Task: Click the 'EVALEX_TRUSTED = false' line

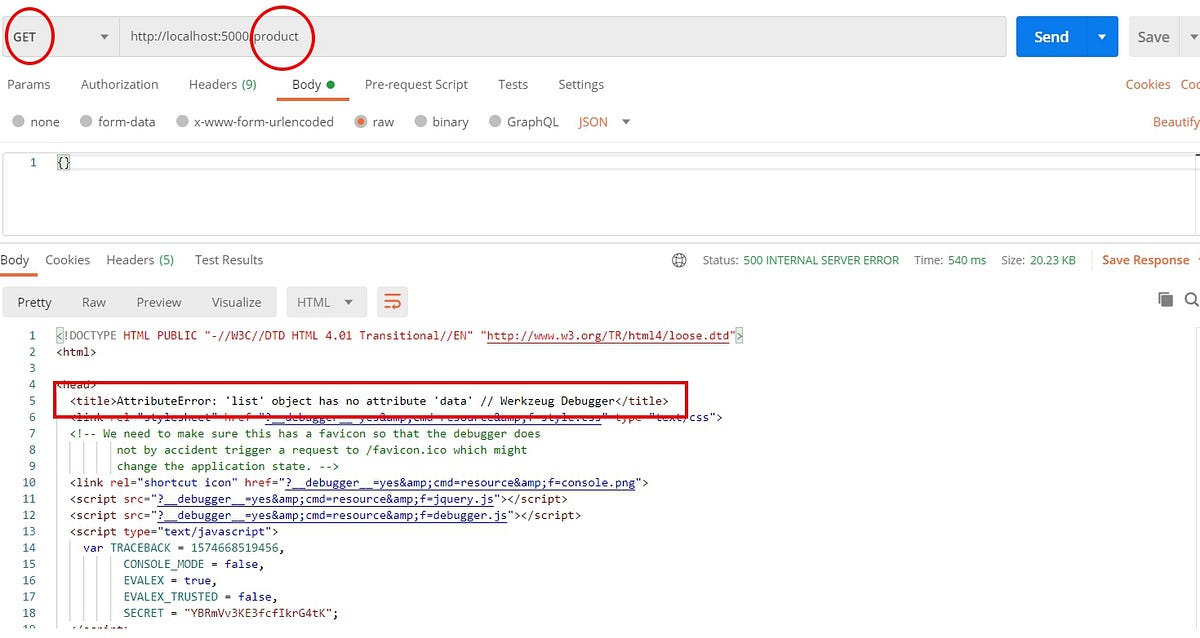Action: (200, 597)
